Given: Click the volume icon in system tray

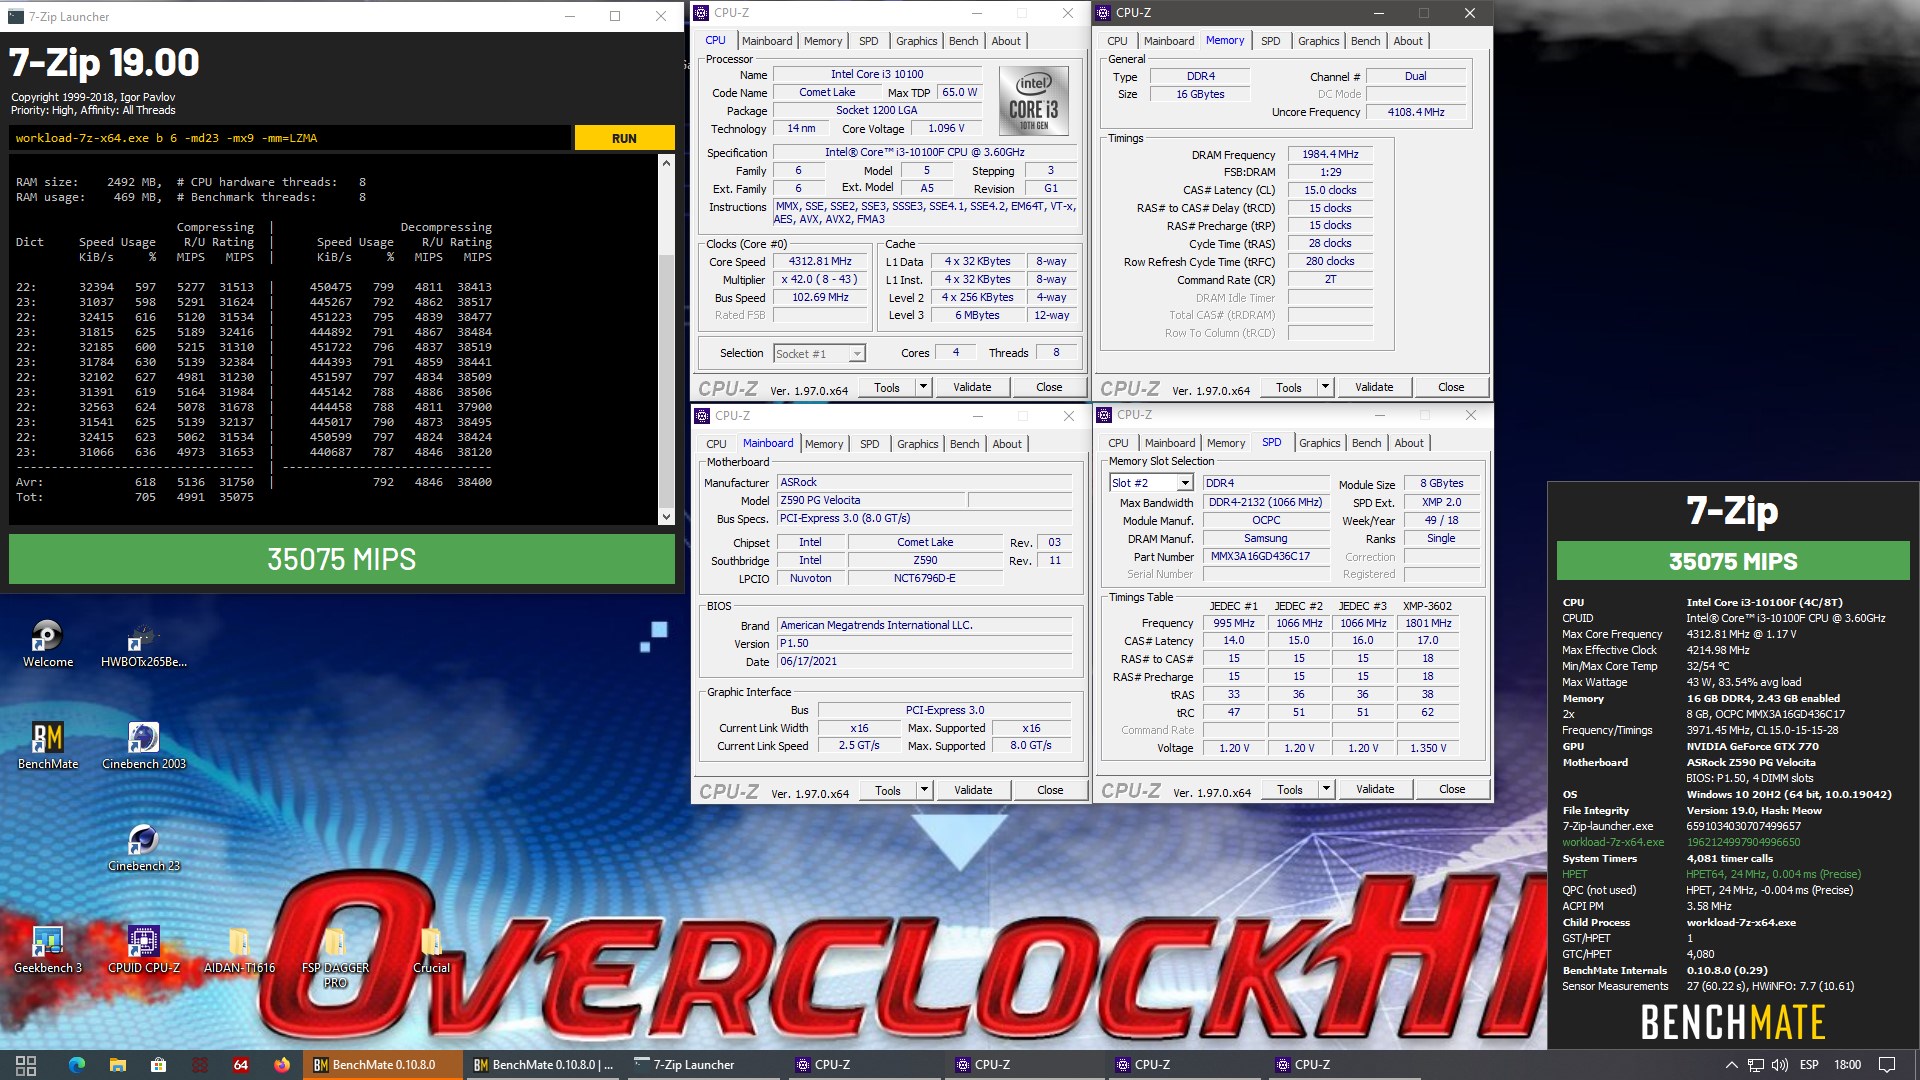Looking at the screenshot, I should pyautogui.click(x=1780, y=1065).
